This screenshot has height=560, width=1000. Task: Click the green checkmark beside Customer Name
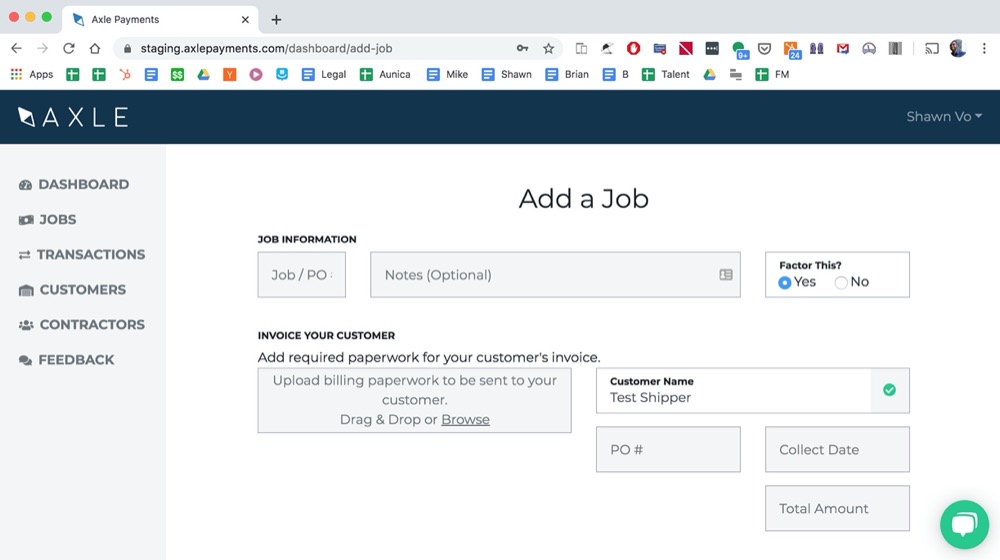(x=889, y=390)
